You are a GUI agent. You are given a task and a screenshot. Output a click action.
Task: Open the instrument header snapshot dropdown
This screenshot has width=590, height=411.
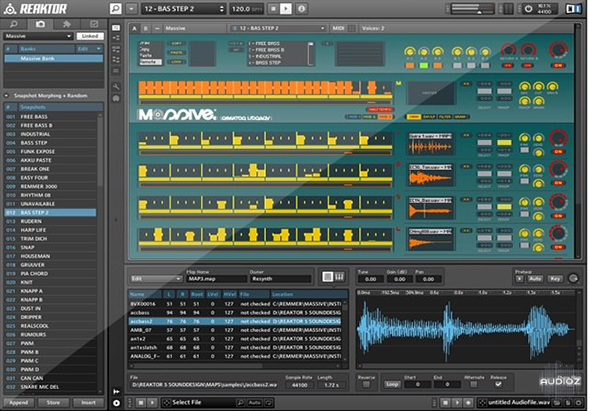click(x=278, y=28)
